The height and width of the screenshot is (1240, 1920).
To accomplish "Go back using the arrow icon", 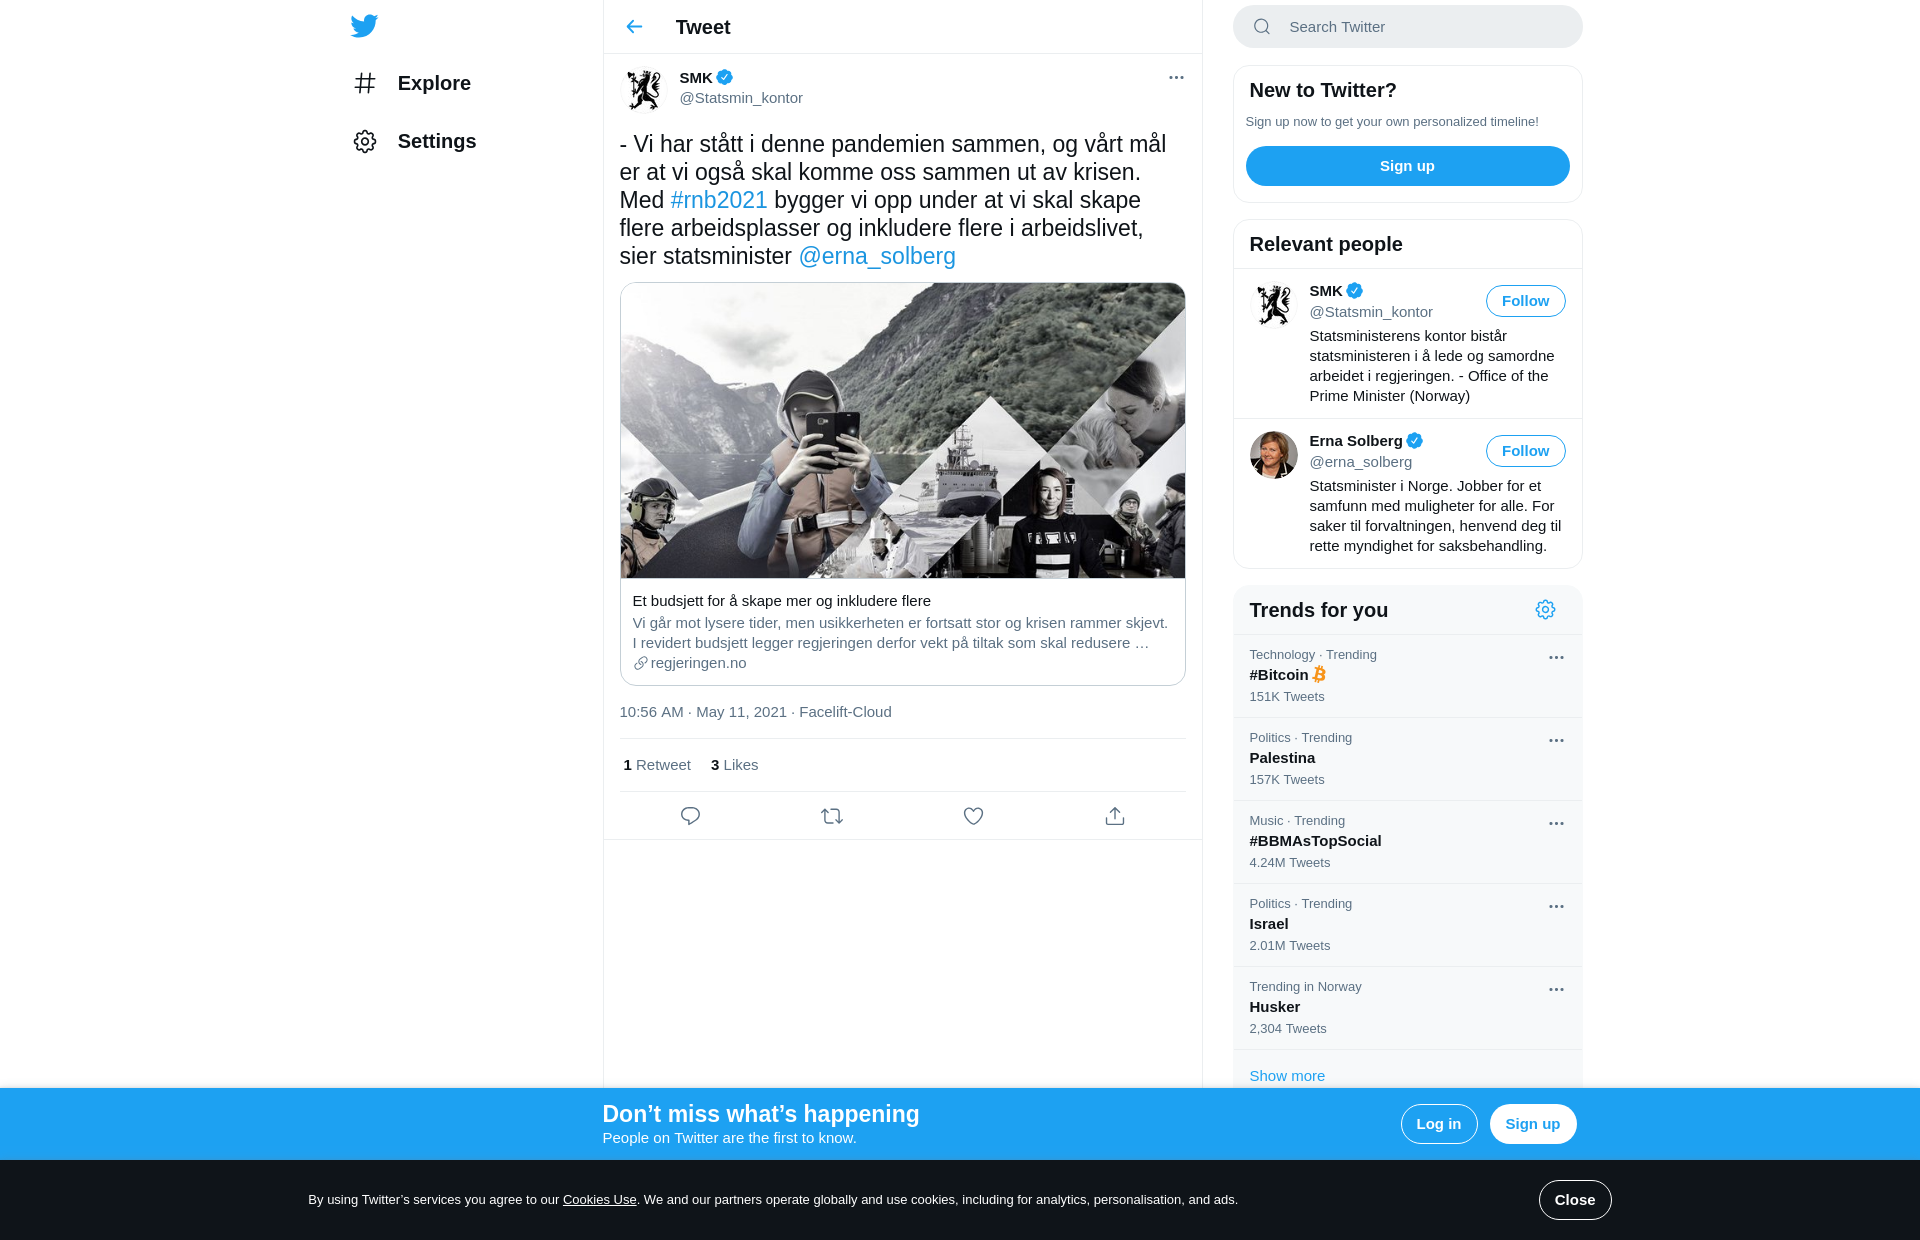I will point(634,27).
